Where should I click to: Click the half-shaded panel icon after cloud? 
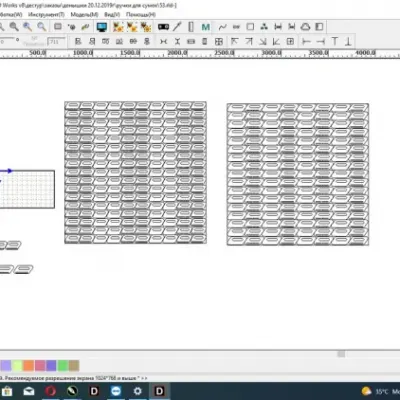pyautogui.click(x=319, y=27)
